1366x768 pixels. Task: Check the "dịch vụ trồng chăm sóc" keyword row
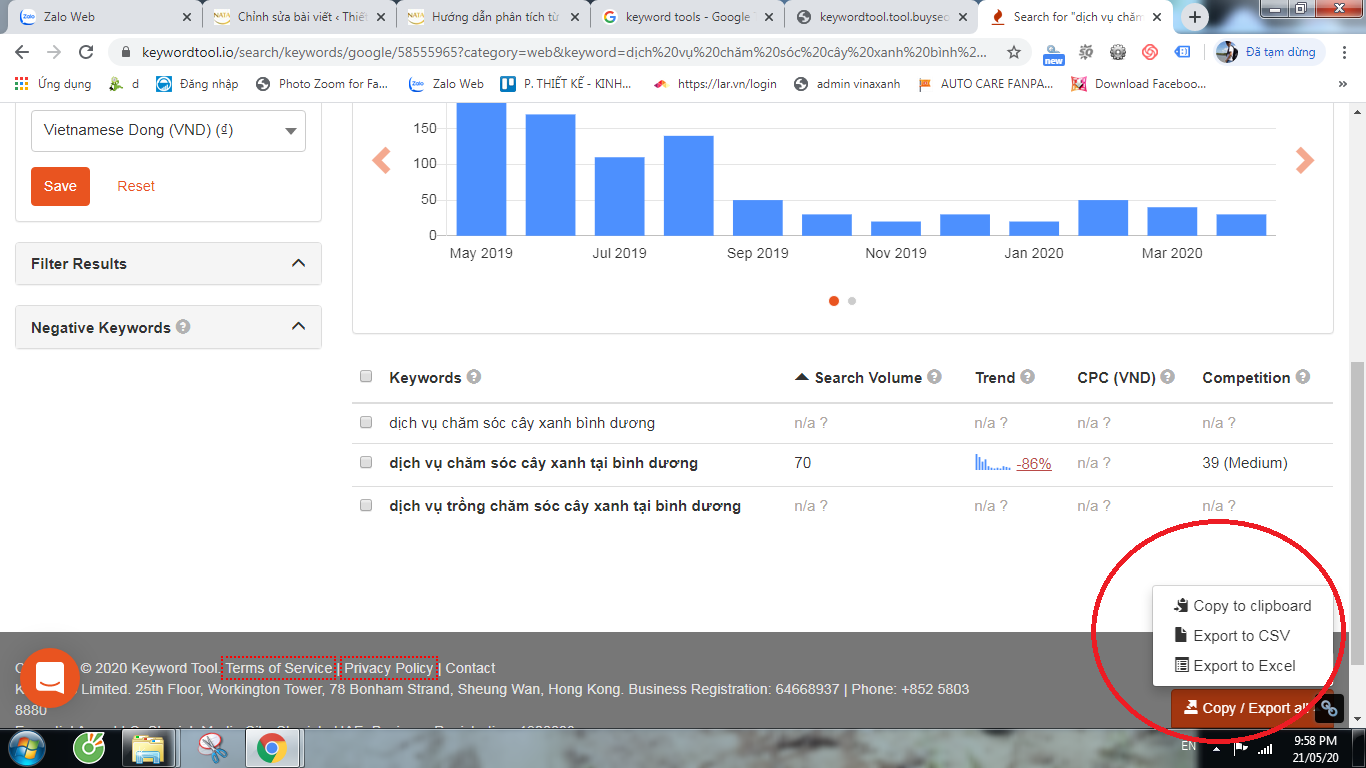[x=366, y=505]
